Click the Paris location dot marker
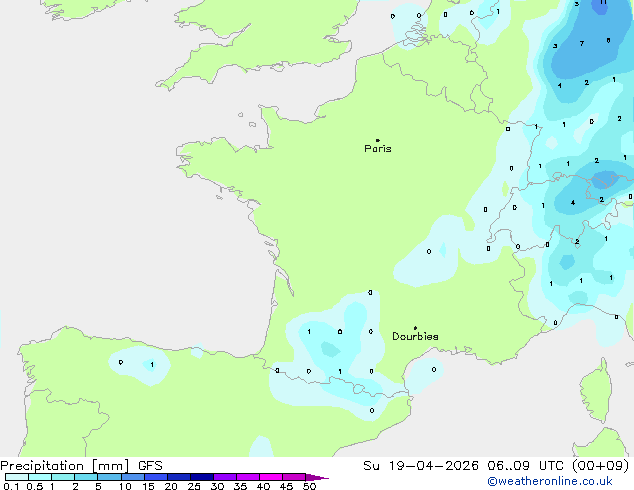 tap(378, 140)
